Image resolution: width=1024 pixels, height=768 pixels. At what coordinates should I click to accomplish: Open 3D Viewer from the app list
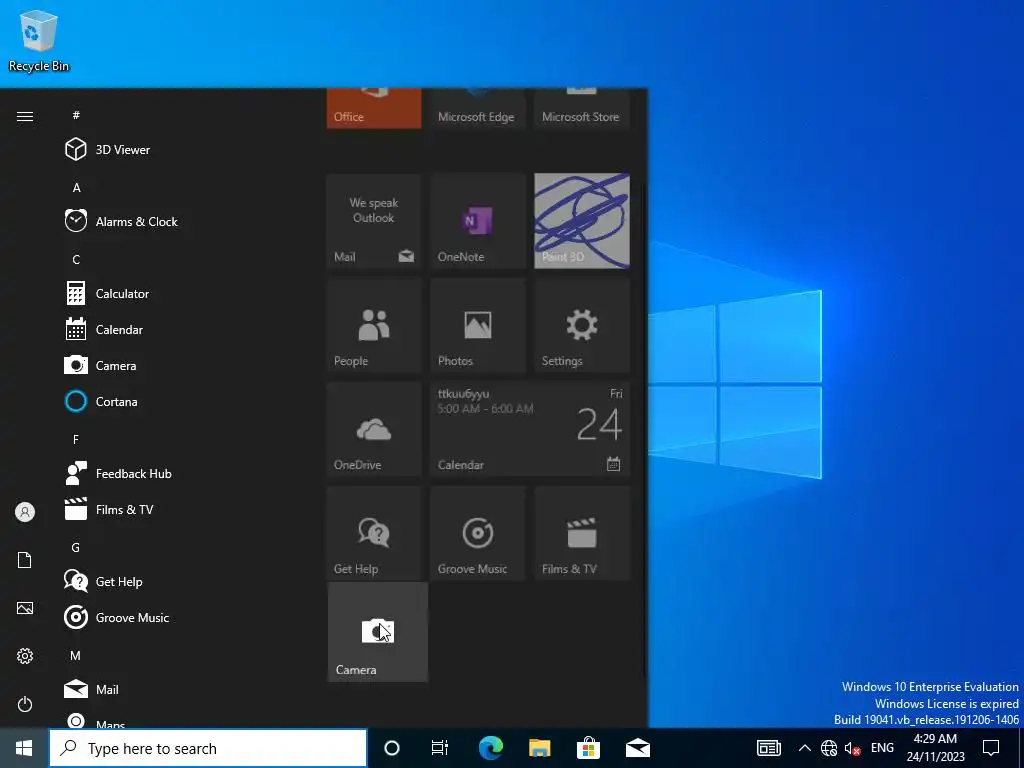176,150
